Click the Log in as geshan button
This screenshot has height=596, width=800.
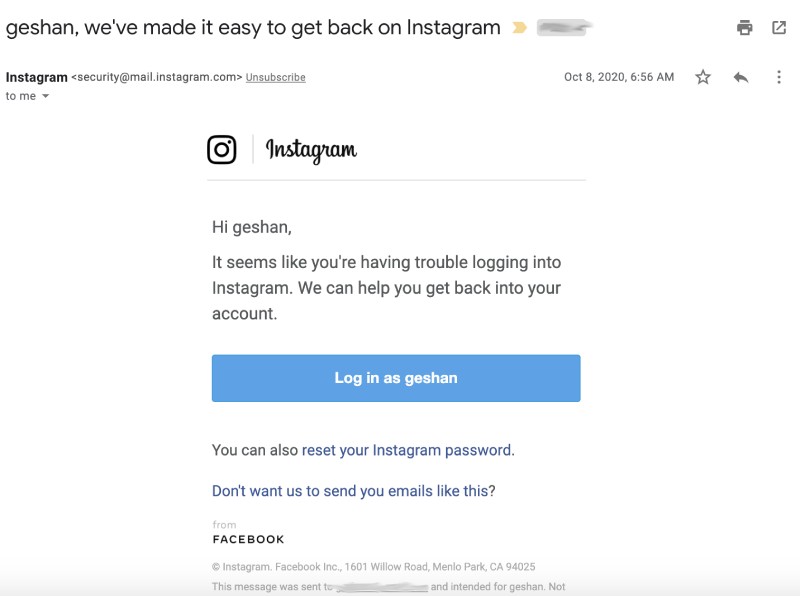[x=396, y=377]
